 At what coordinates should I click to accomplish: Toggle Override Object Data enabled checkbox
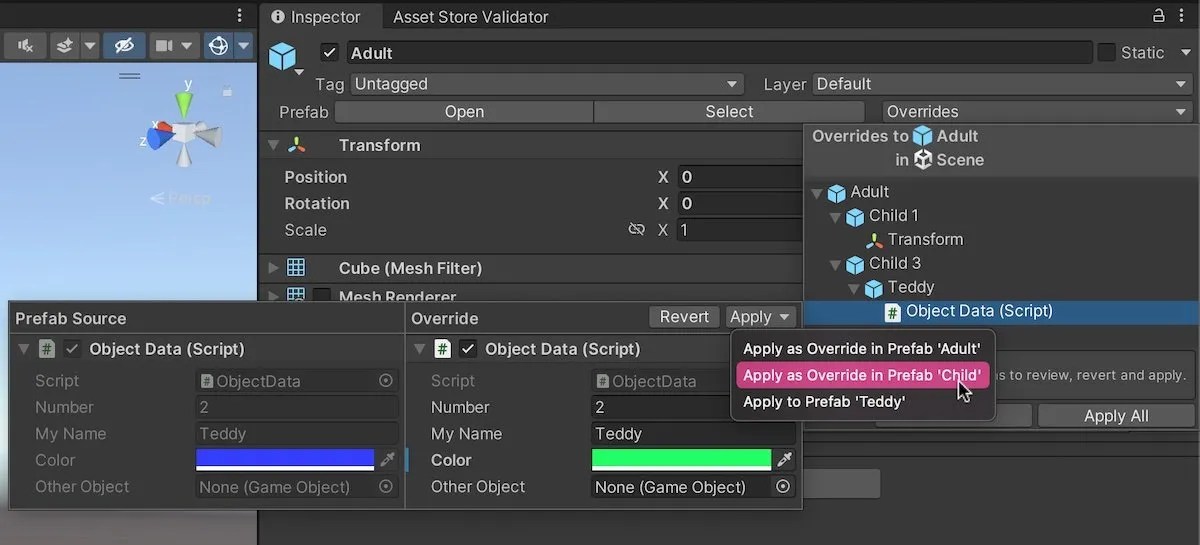pyautogui.click(x=468, y=349)
